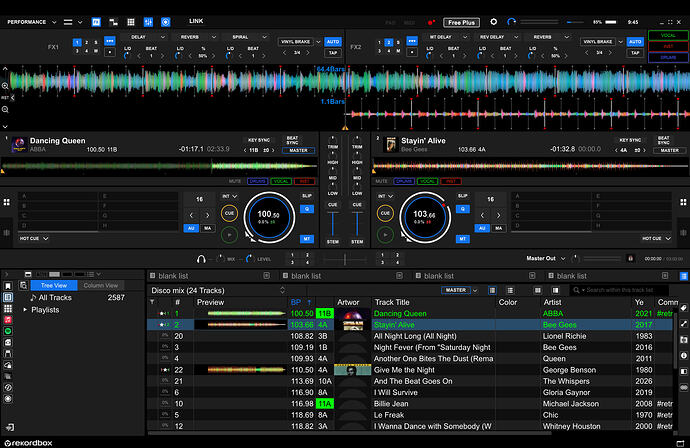This screenshot has height=448, width=690.
Task: Enable deck 1 auto loop AU button
Action: tap(191, 228)
